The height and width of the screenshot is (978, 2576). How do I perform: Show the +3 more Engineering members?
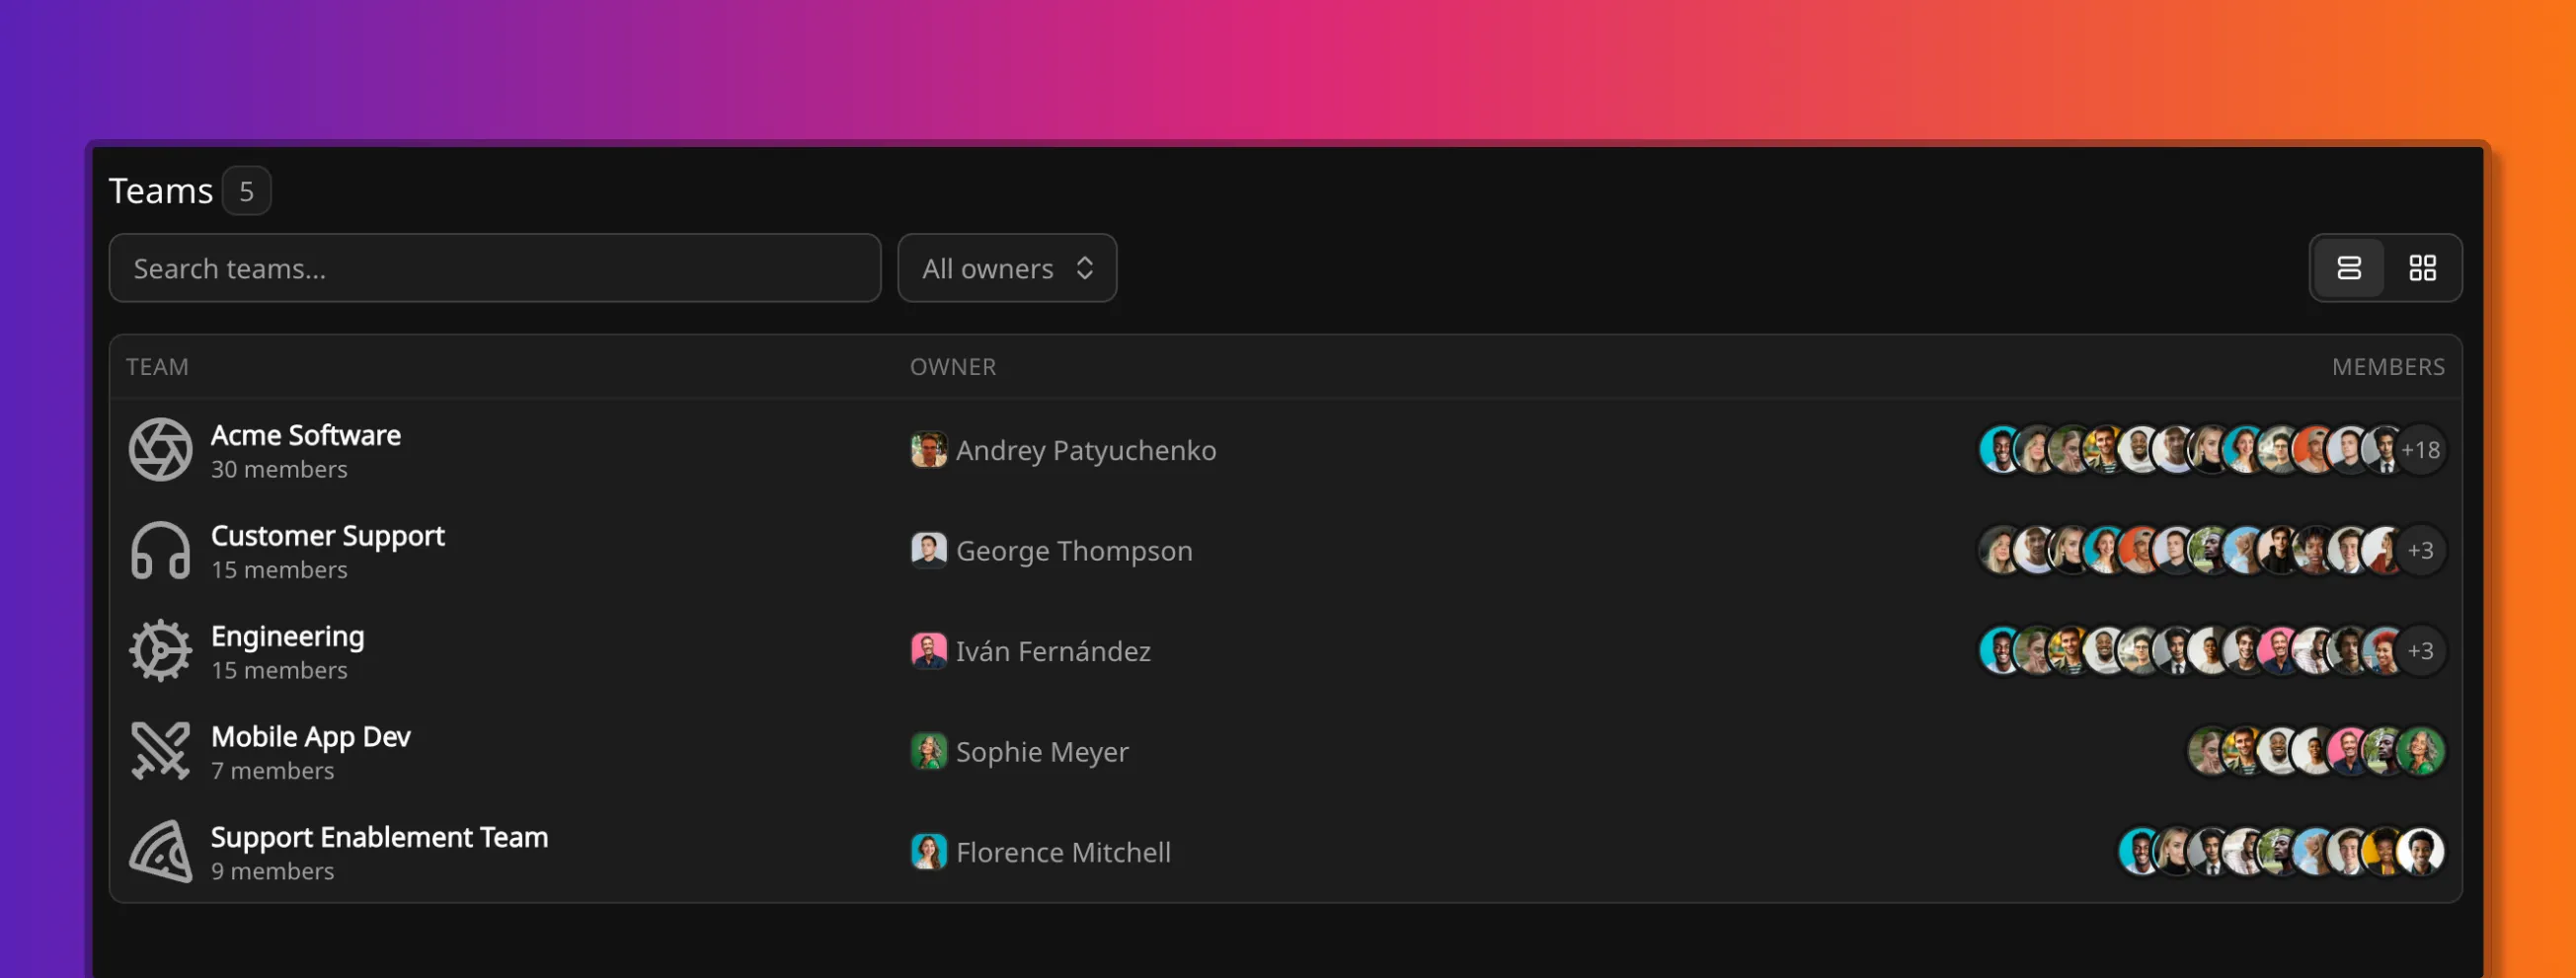(x=2420, y=651)
